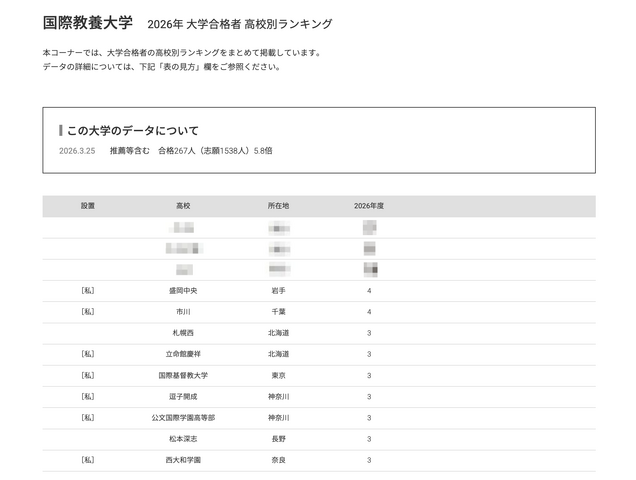
Task: Click the 岩手 location cell
Action: (279, 291)
